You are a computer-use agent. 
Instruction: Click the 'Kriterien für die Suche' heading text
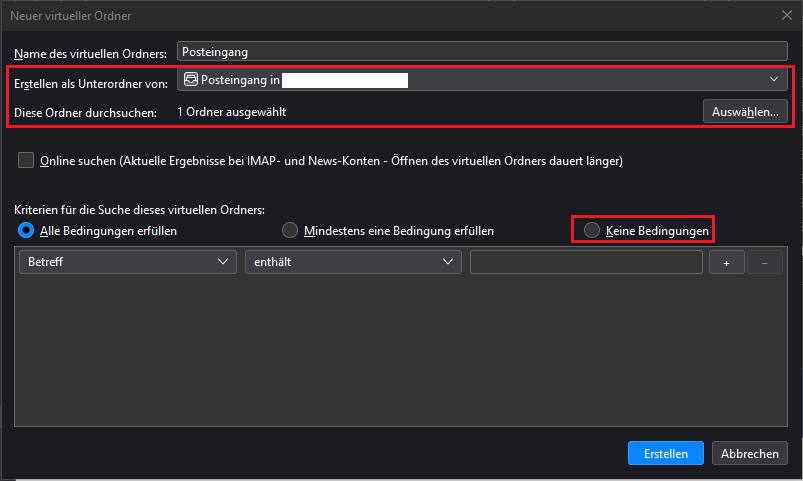click(139, 210)
